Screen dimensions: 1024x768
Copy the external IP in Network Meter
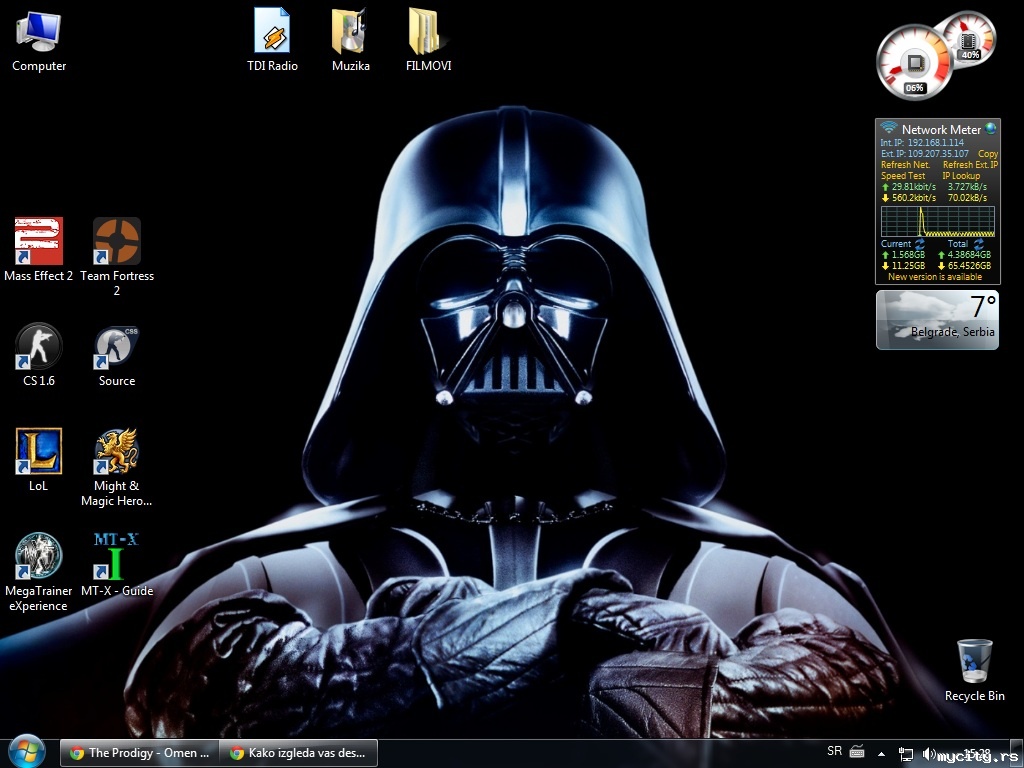987,153
